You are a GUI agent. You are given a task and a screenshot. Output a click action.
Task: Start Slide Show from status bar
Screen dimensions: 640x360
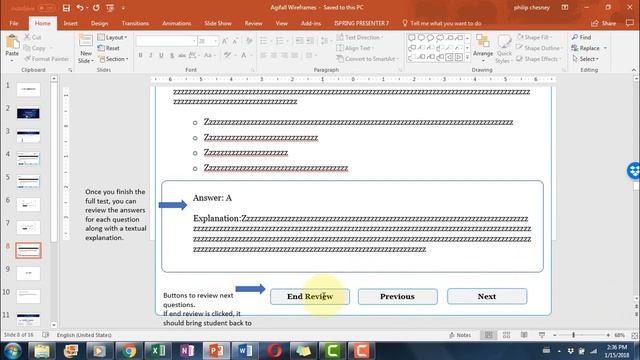542,335
